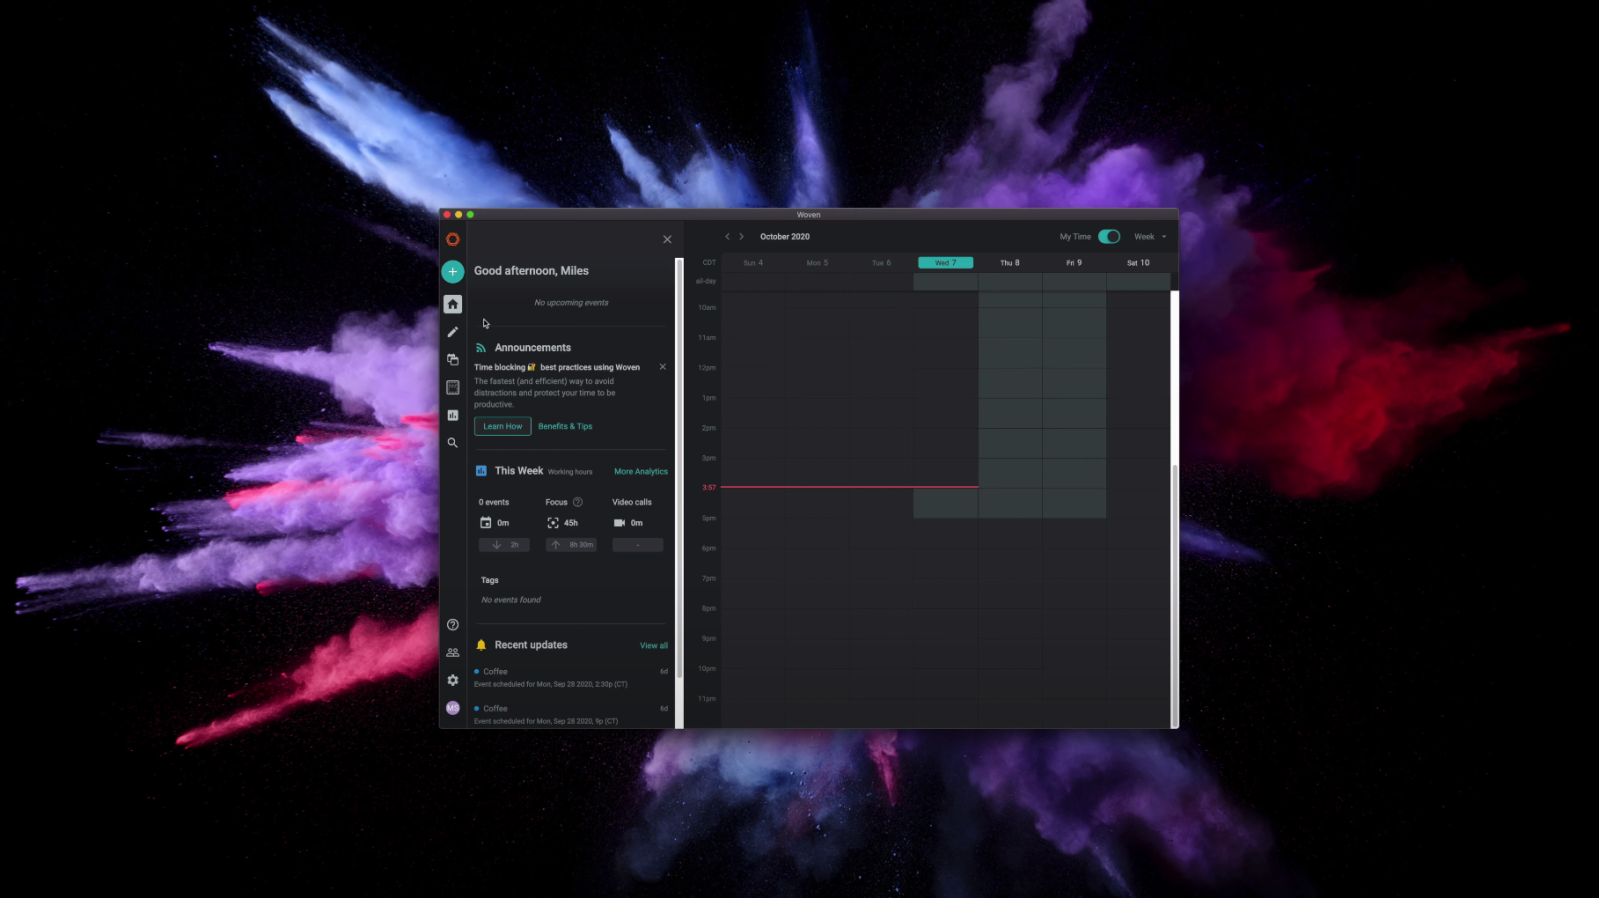Screen dimensions: 1599x898
Task: Open the Home sidebar icon
Action: 452,304
